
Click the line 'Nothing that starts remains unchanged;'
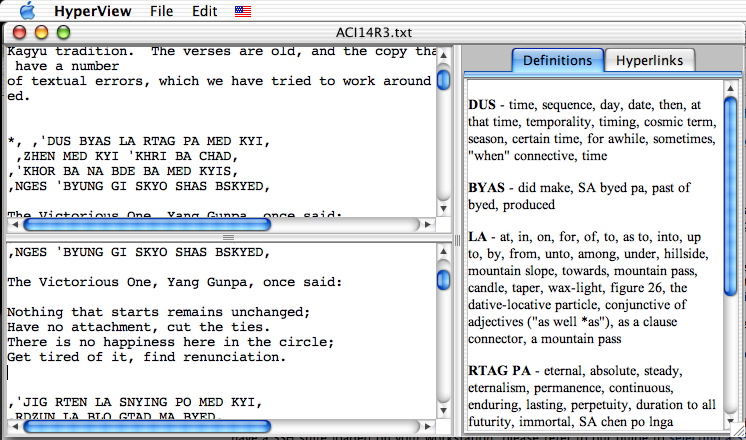158,312
